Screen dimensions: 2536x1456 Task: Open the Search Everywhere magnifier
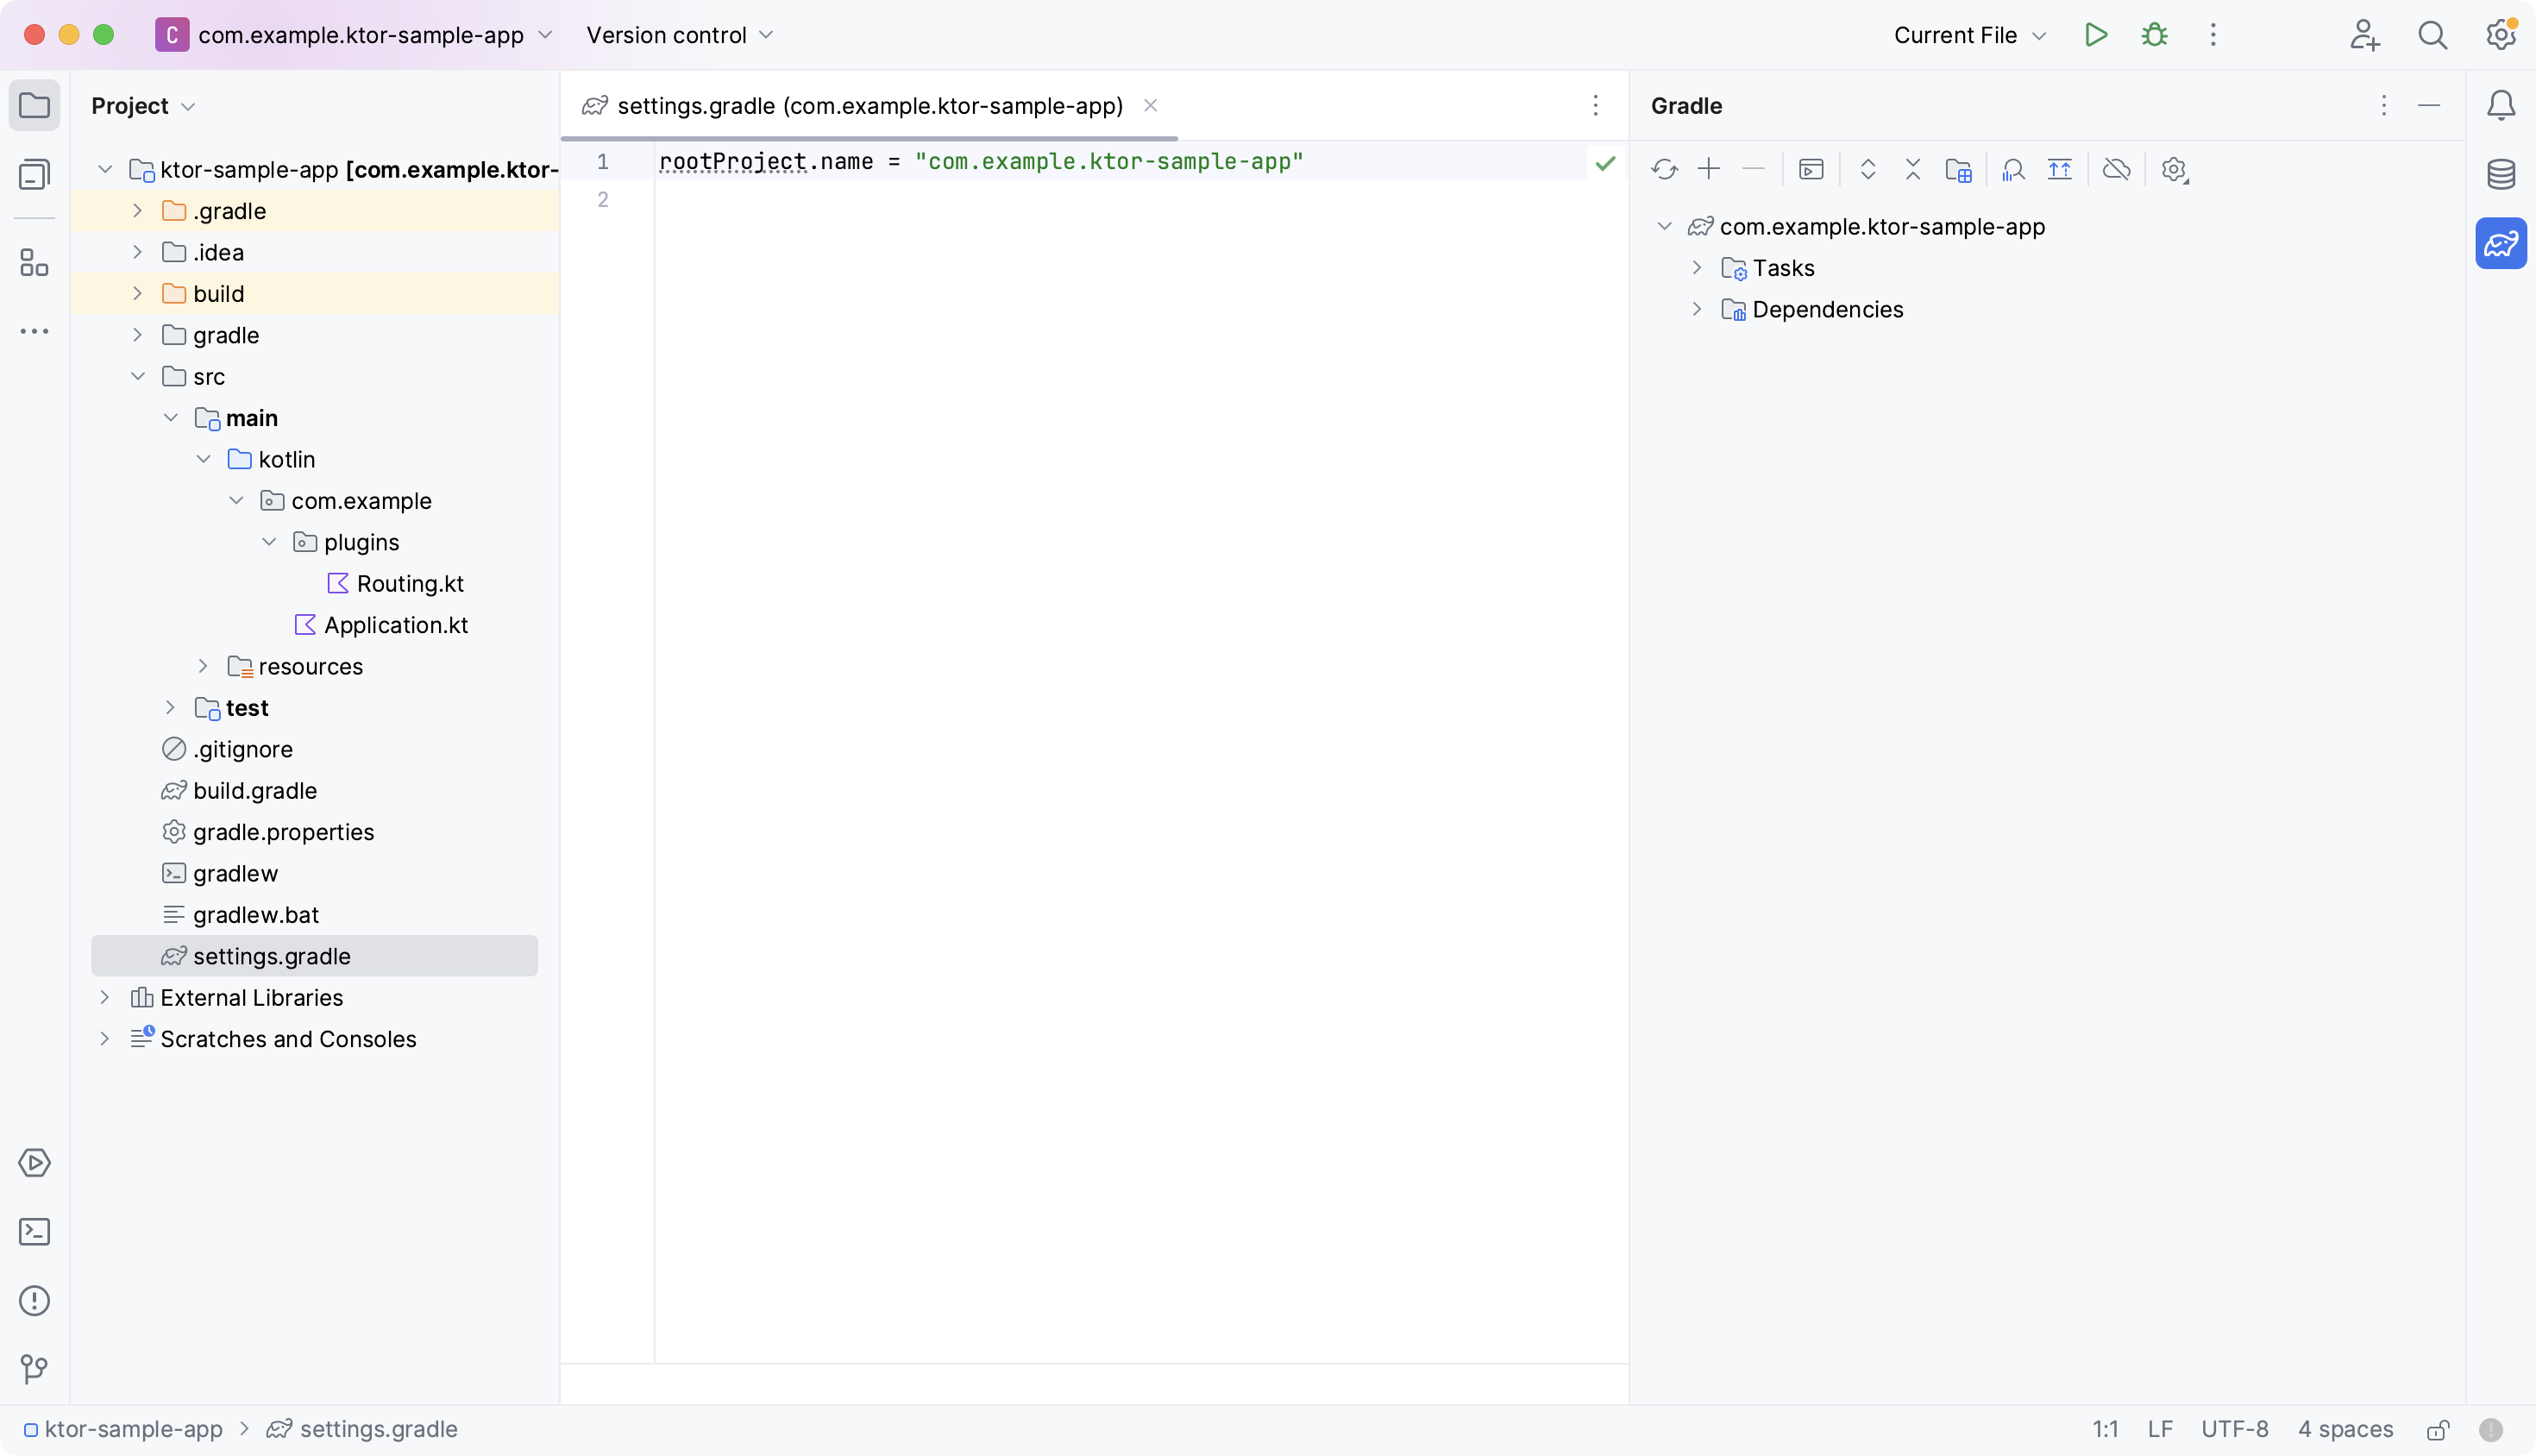point(2434,34)
